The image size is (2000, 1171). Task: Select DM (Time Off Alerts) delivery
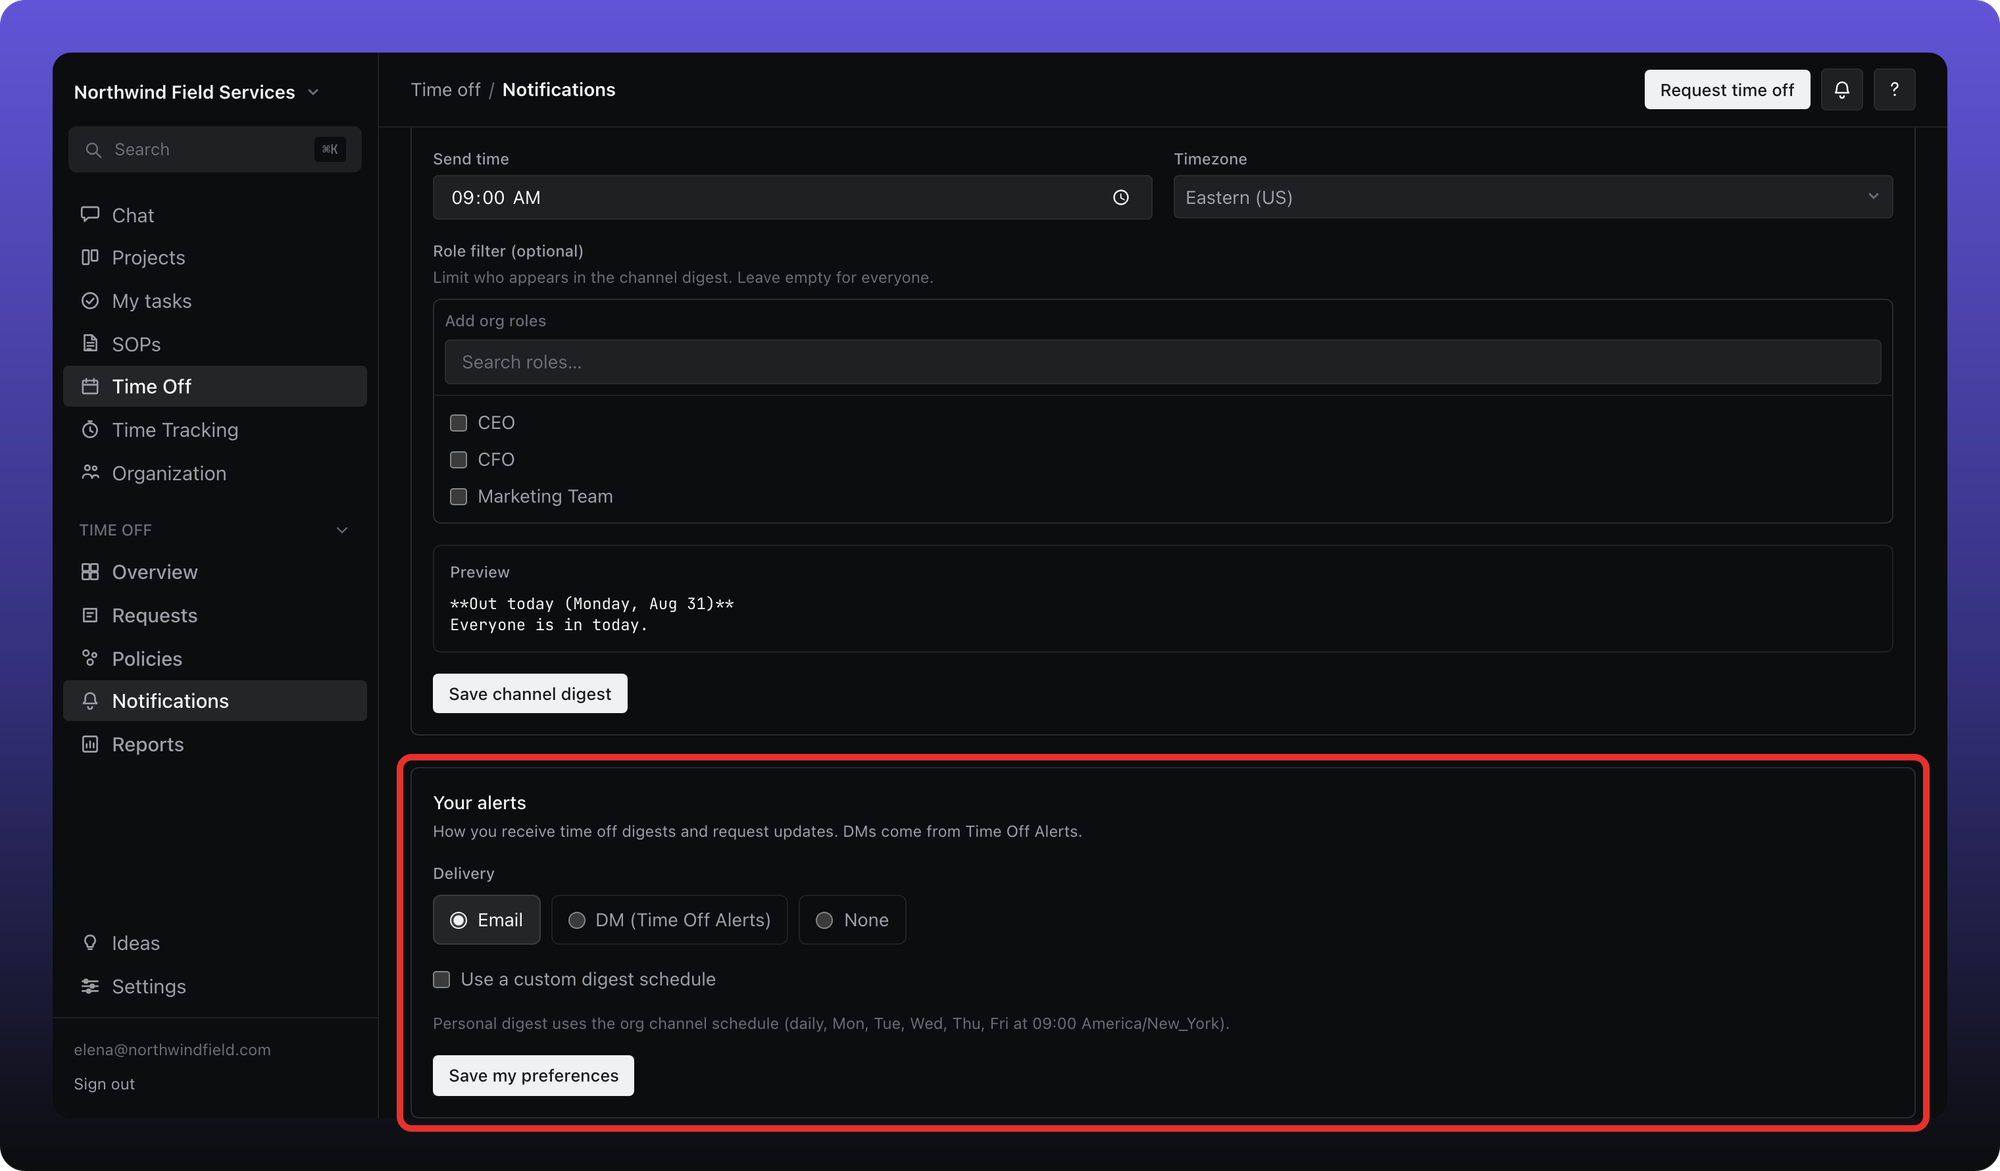[x=669, y=920]
